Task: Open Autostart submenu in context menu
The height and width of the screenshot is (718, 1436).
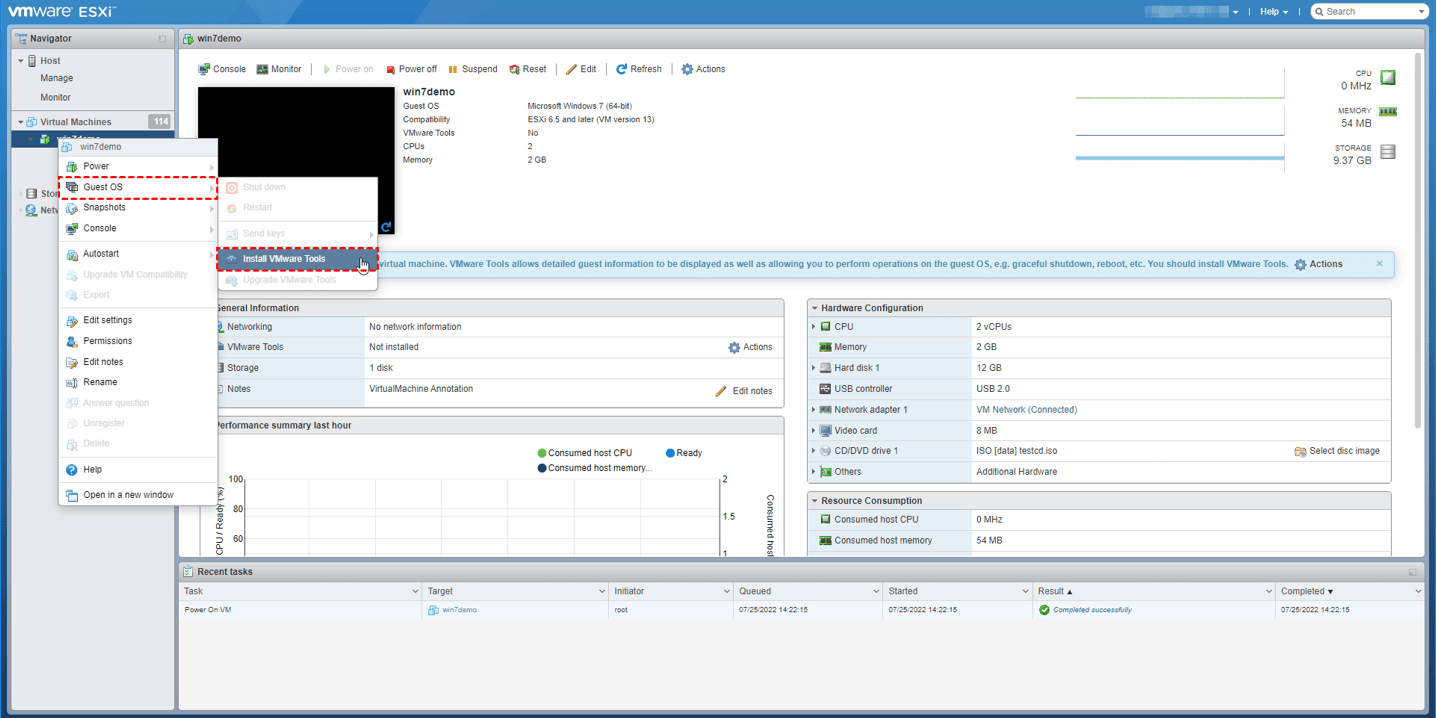Action: point(138,254)
